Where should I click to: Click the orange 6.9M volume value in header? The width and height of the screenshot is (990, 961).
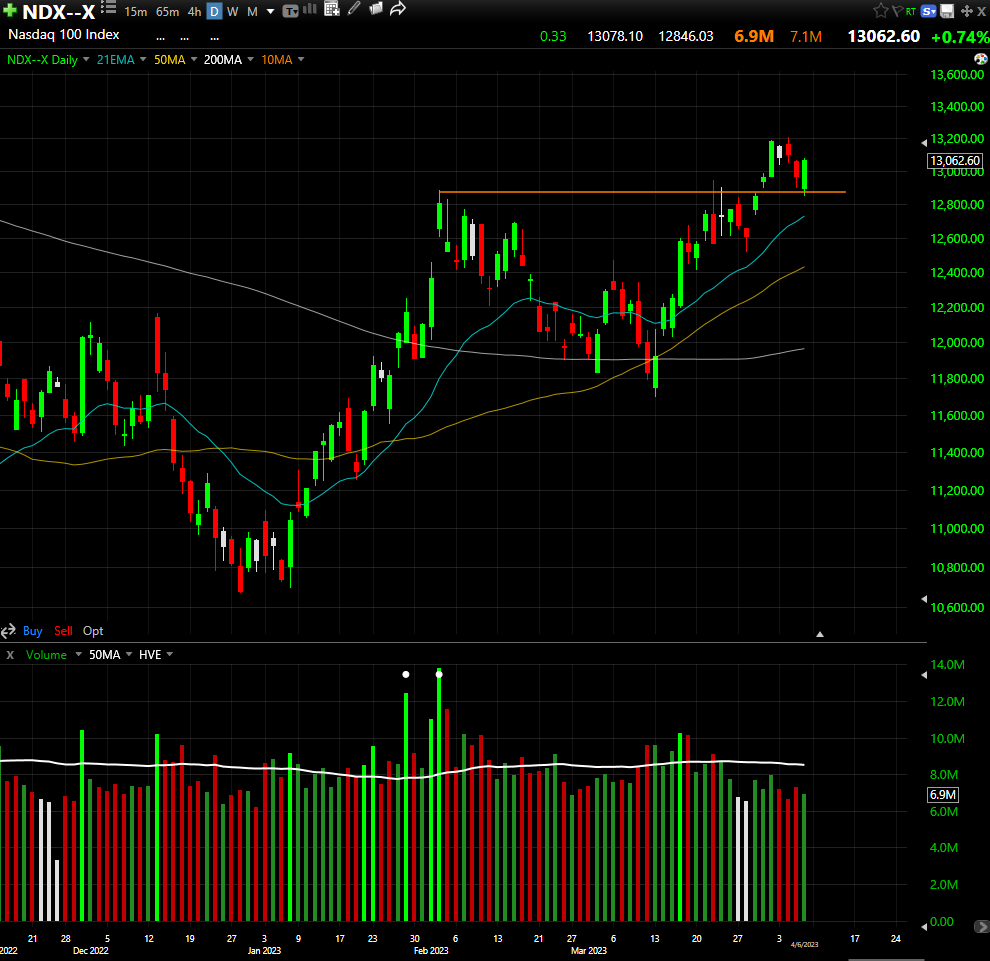point(754,36)
